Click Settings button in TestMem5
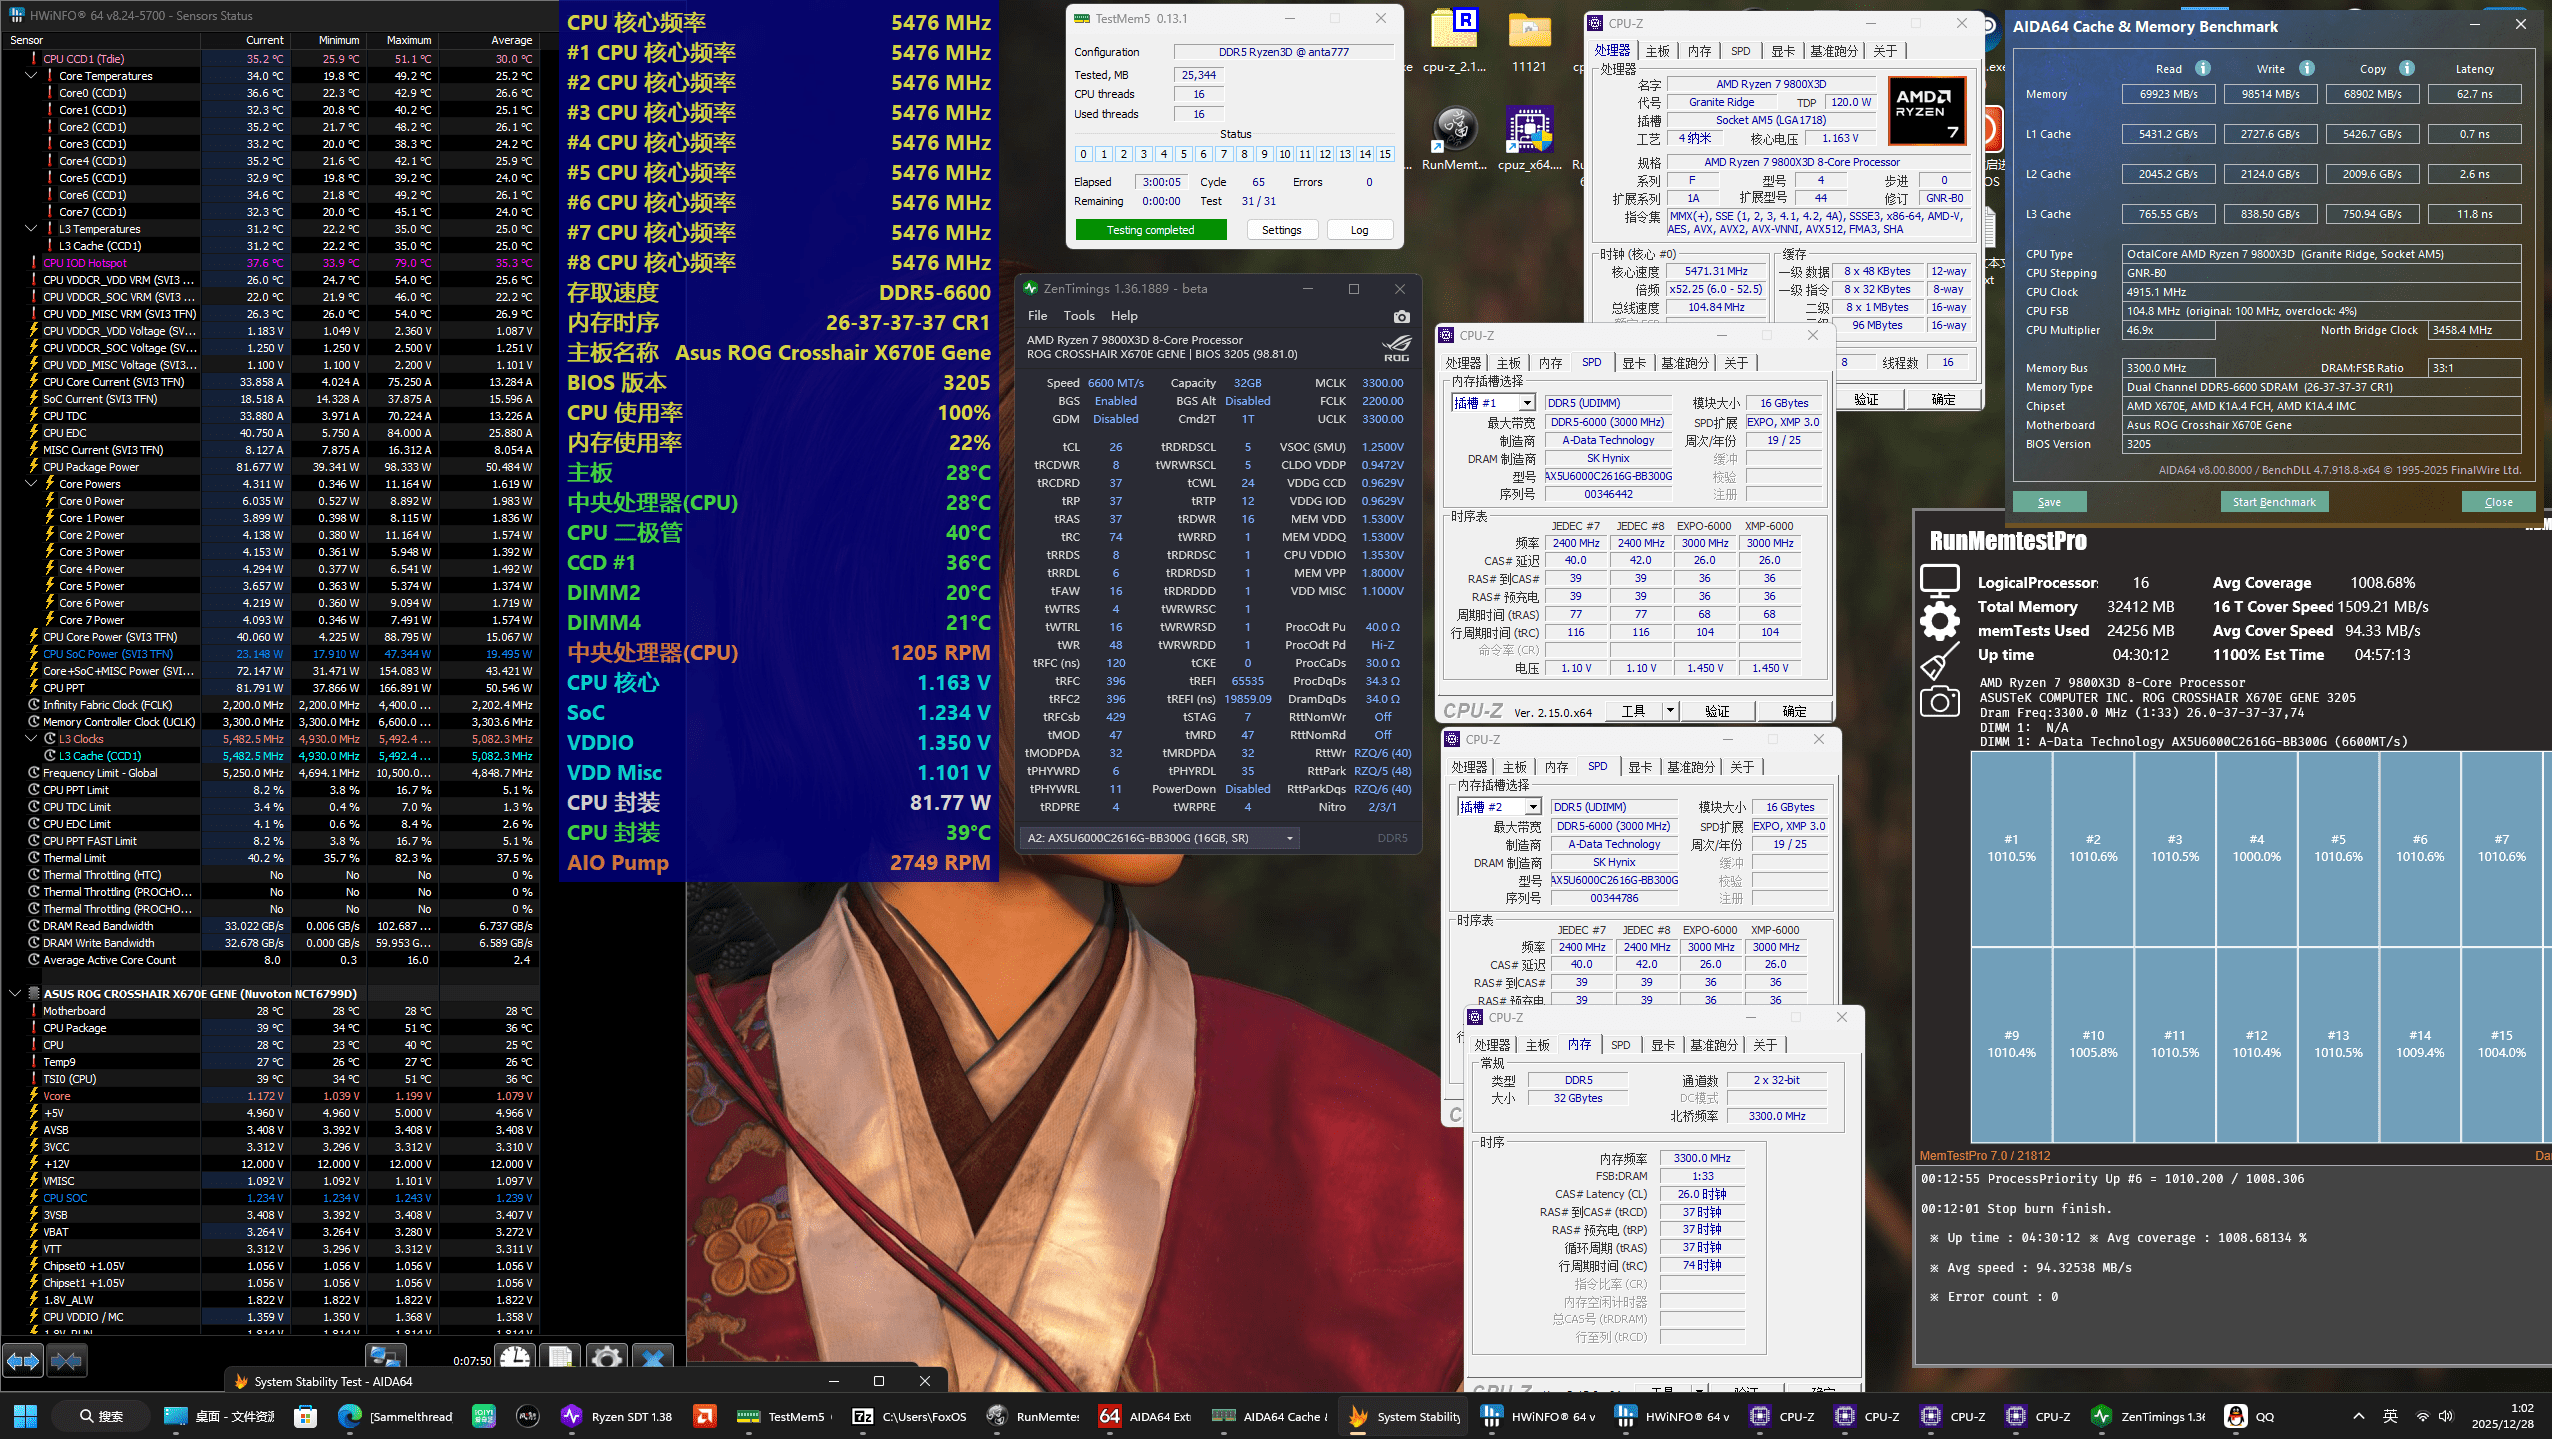This screenshot has width=2552, height=1439. (1281, 230)
